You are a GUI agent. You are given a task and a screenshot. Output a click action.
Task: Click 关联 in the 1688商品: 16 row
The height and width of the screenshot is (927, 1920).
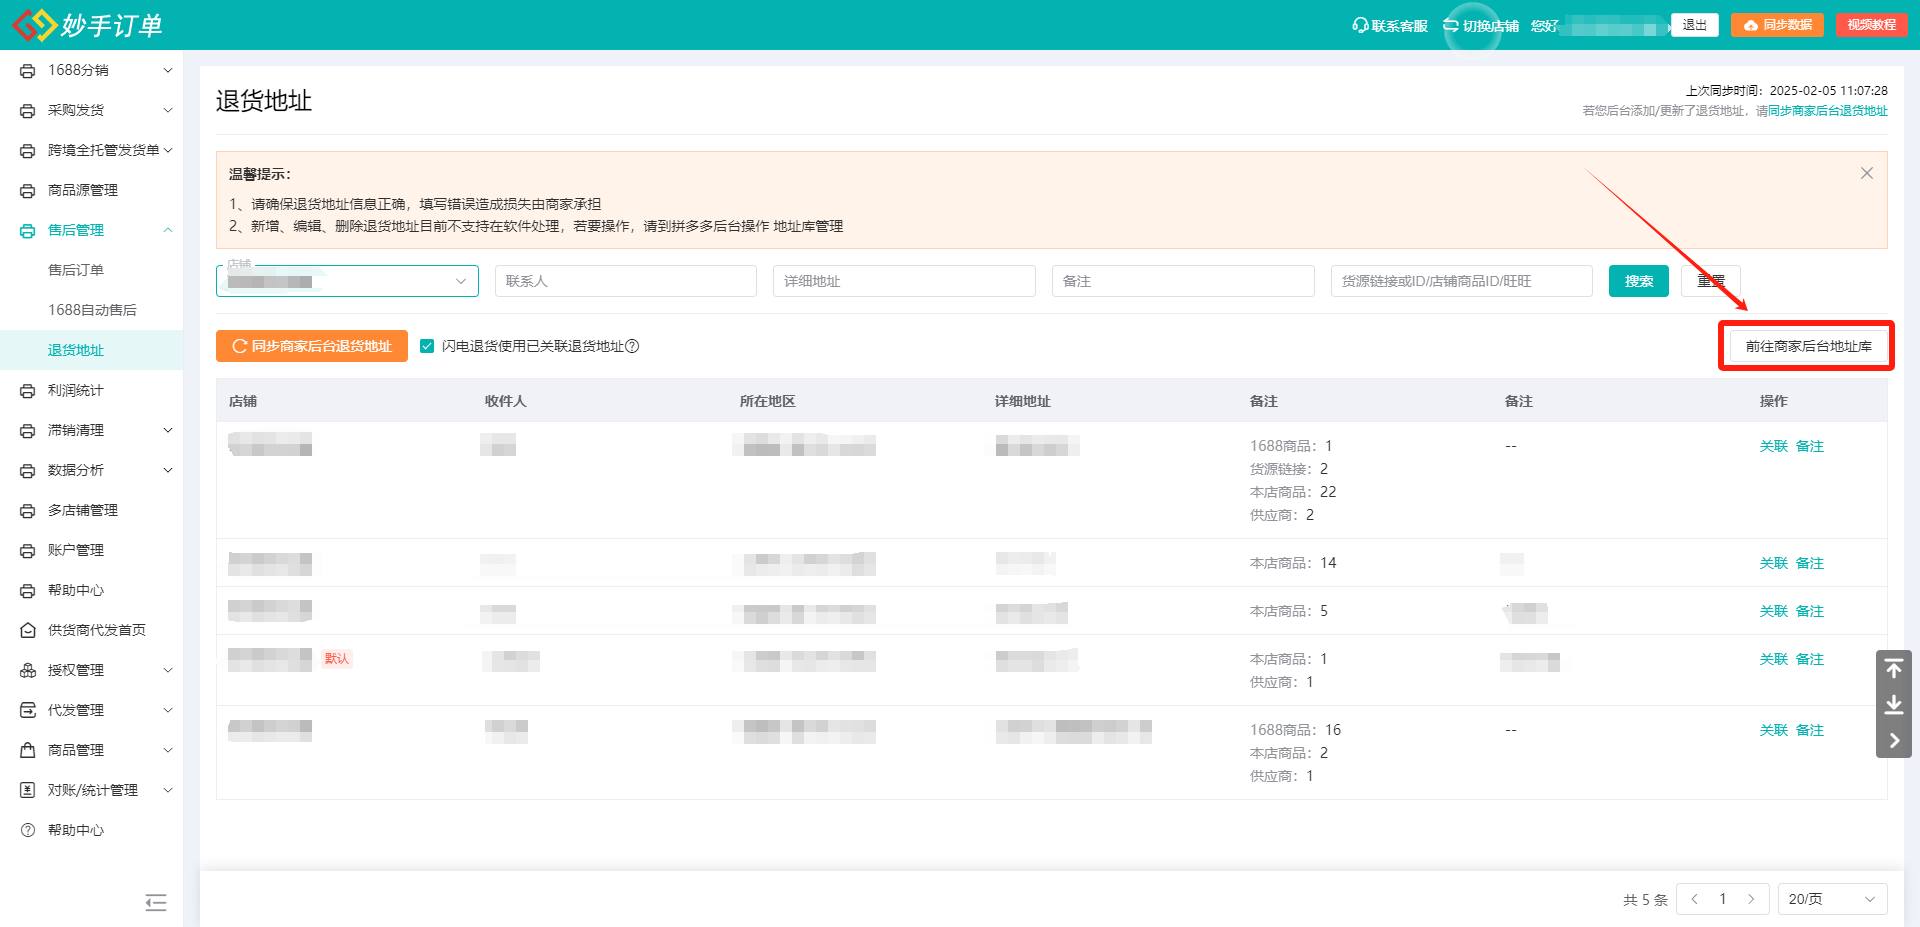click(x=1774, y=730)
